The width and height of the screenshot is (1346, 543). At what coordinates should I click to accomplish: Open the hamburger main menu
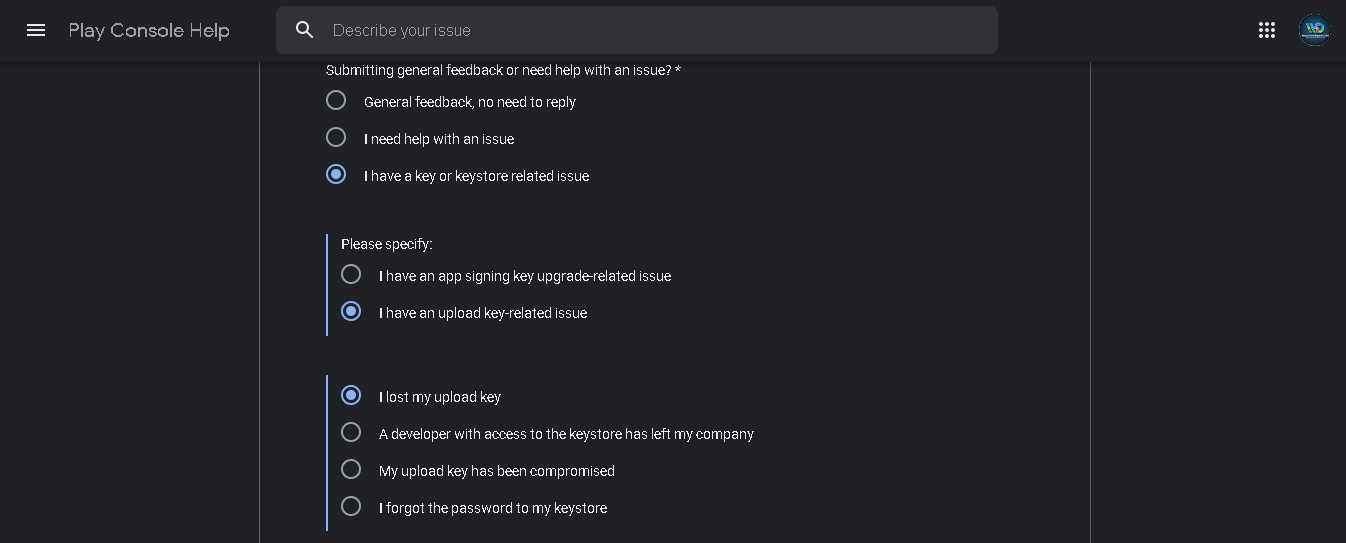click(x=36, y=30)
